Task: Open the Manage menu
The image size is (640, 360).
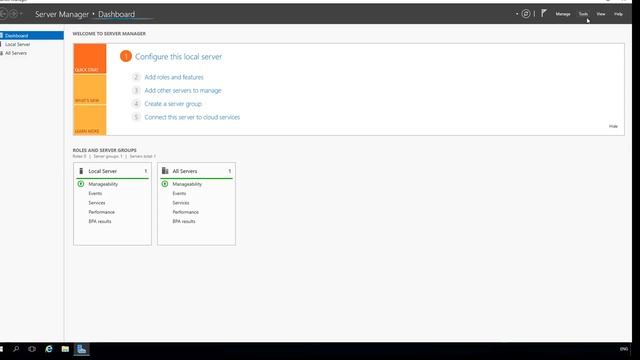Action: (x=562, y=14)
